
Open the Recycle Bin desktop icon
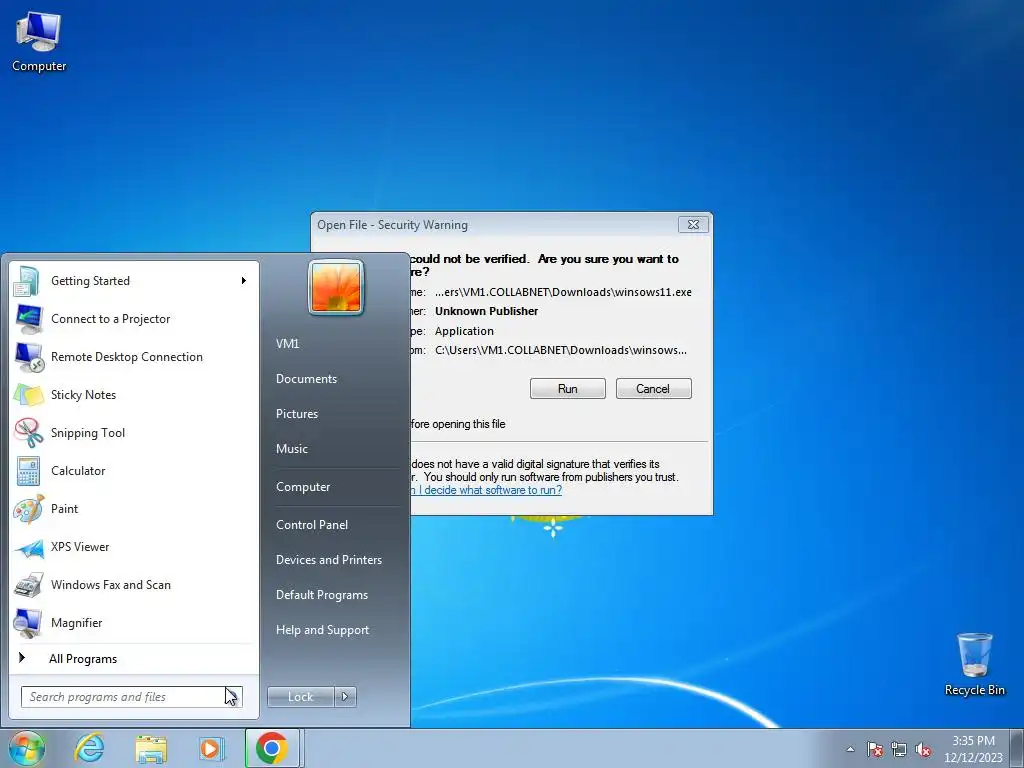[x=974, y=664]
